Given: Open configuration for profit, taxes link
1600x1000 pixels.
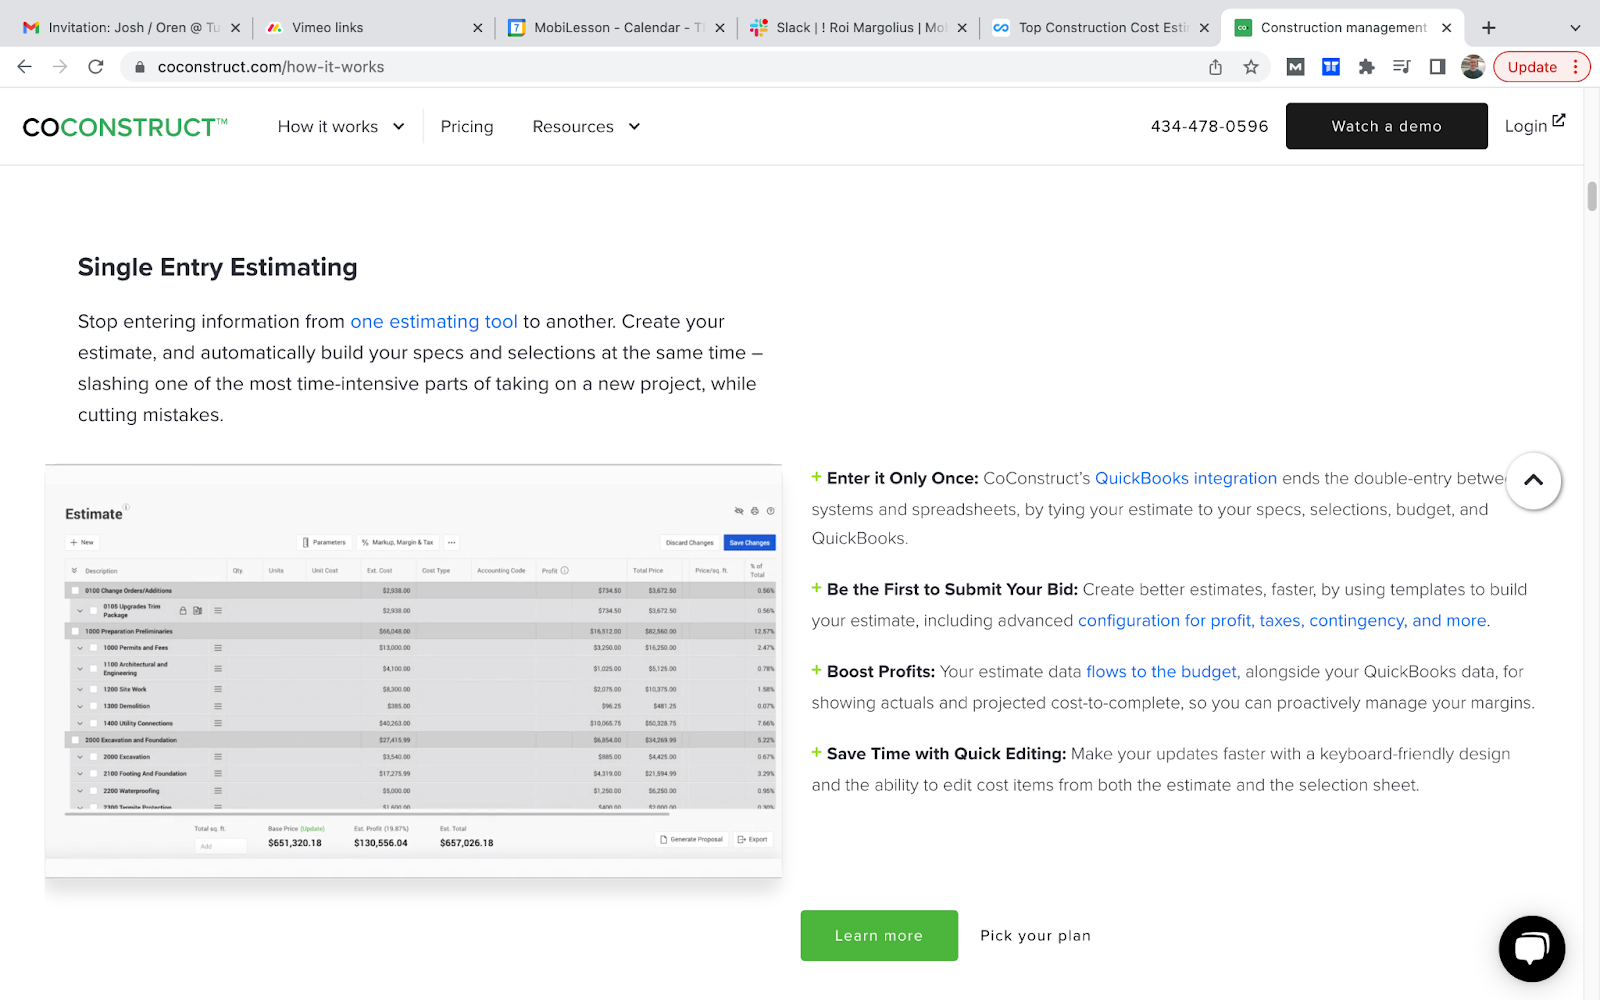Looking at the screenshot, I should [x=1283, y=620].
